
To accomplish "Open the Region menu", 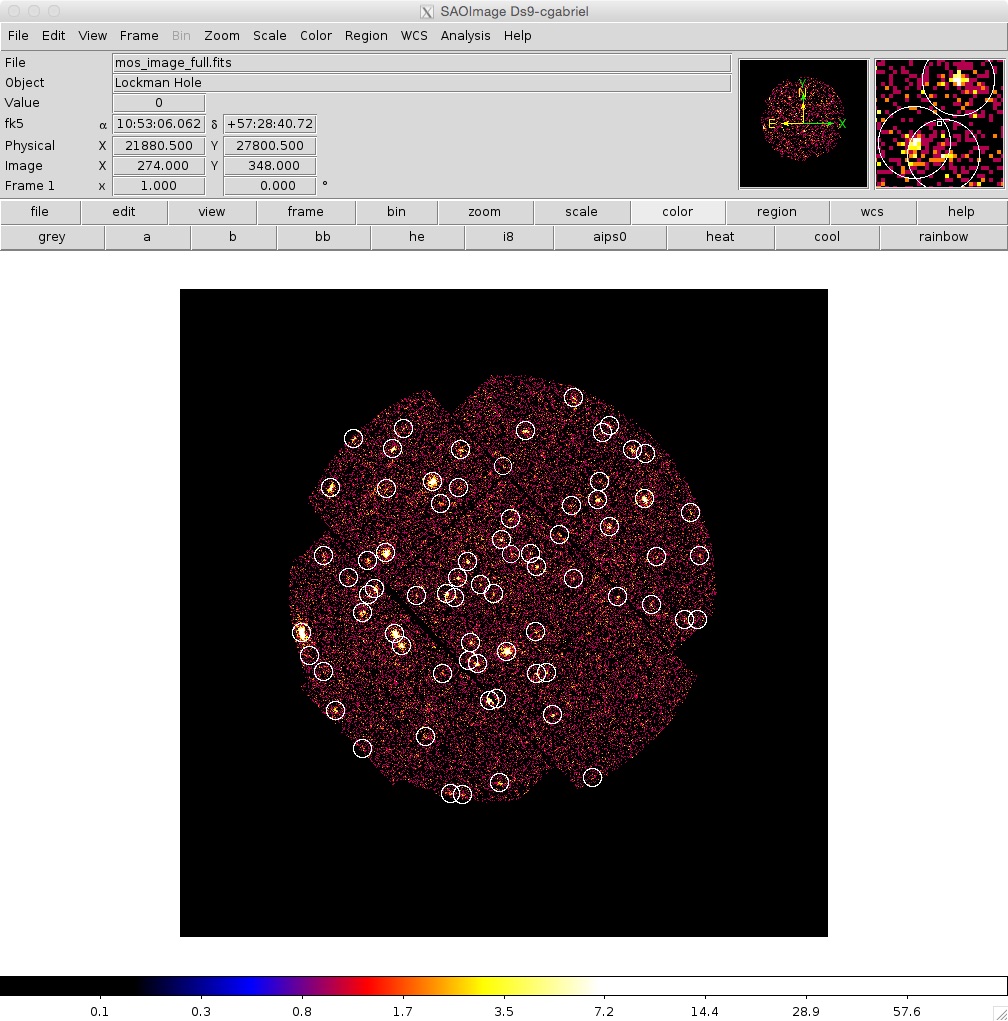I will pos(366,36).
